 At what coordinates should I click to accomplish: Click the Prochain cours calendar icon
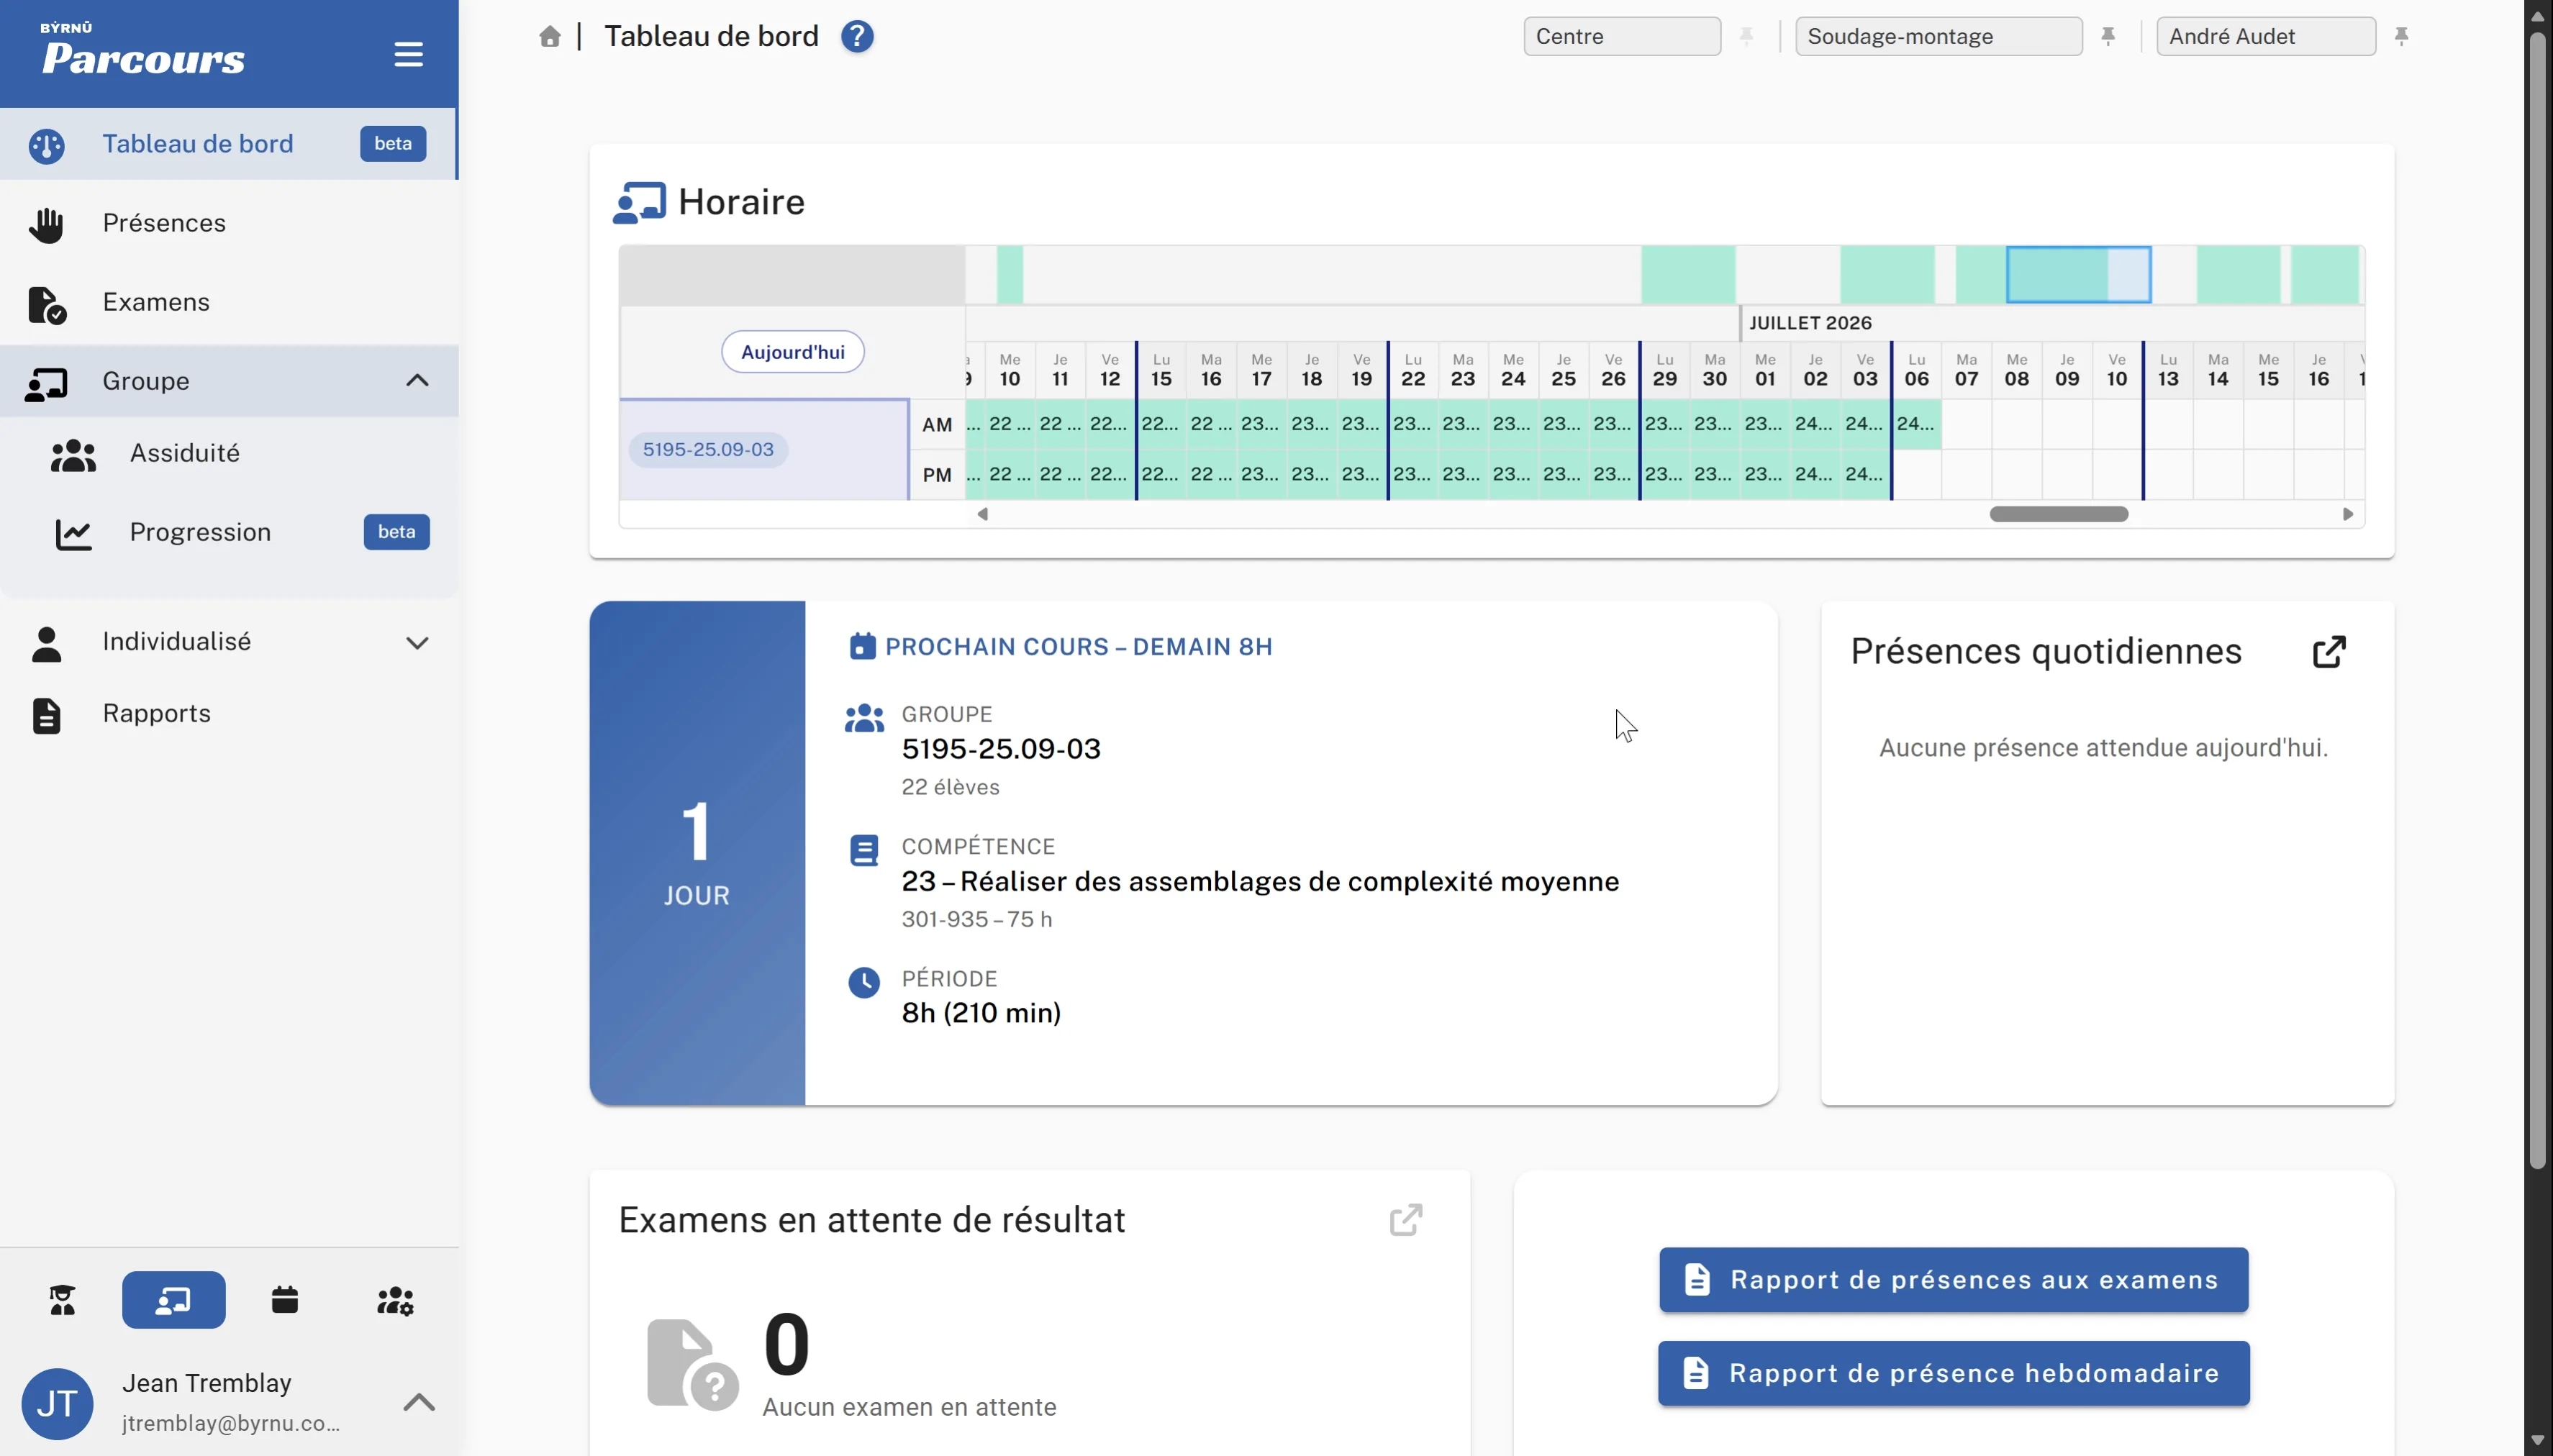(862, 646)
